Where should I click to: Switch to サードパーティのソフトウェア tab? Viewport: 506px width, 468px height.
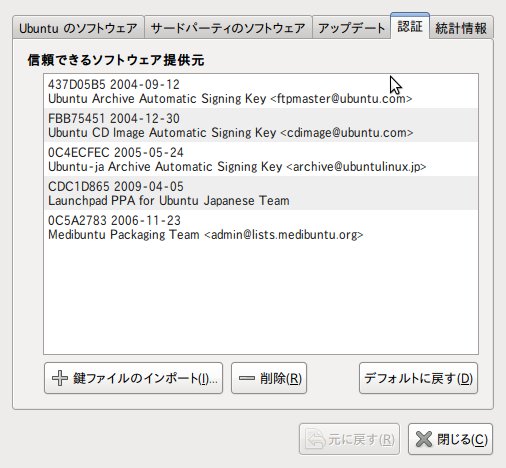[x=228, y=28]
